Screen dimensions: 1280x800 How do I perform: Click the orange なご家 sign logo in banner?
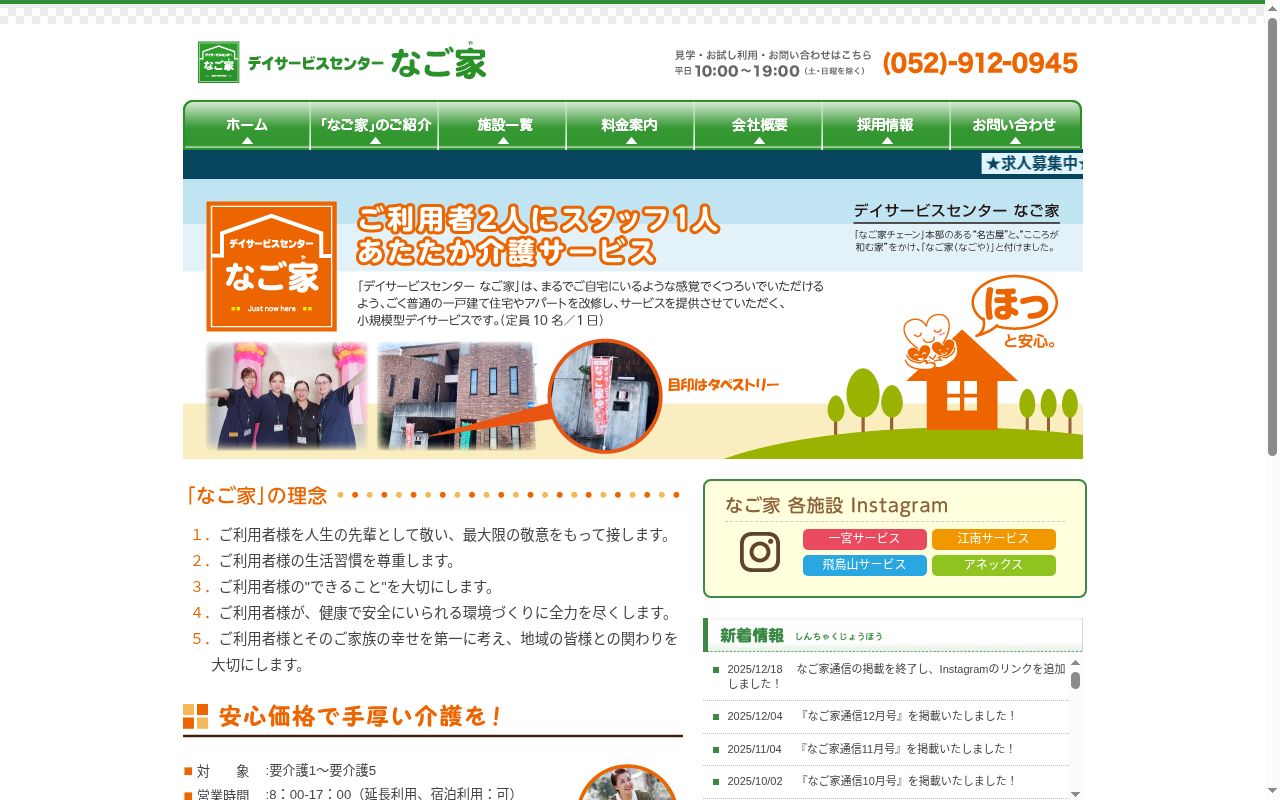pyautogui.click(x=271, y=266)
